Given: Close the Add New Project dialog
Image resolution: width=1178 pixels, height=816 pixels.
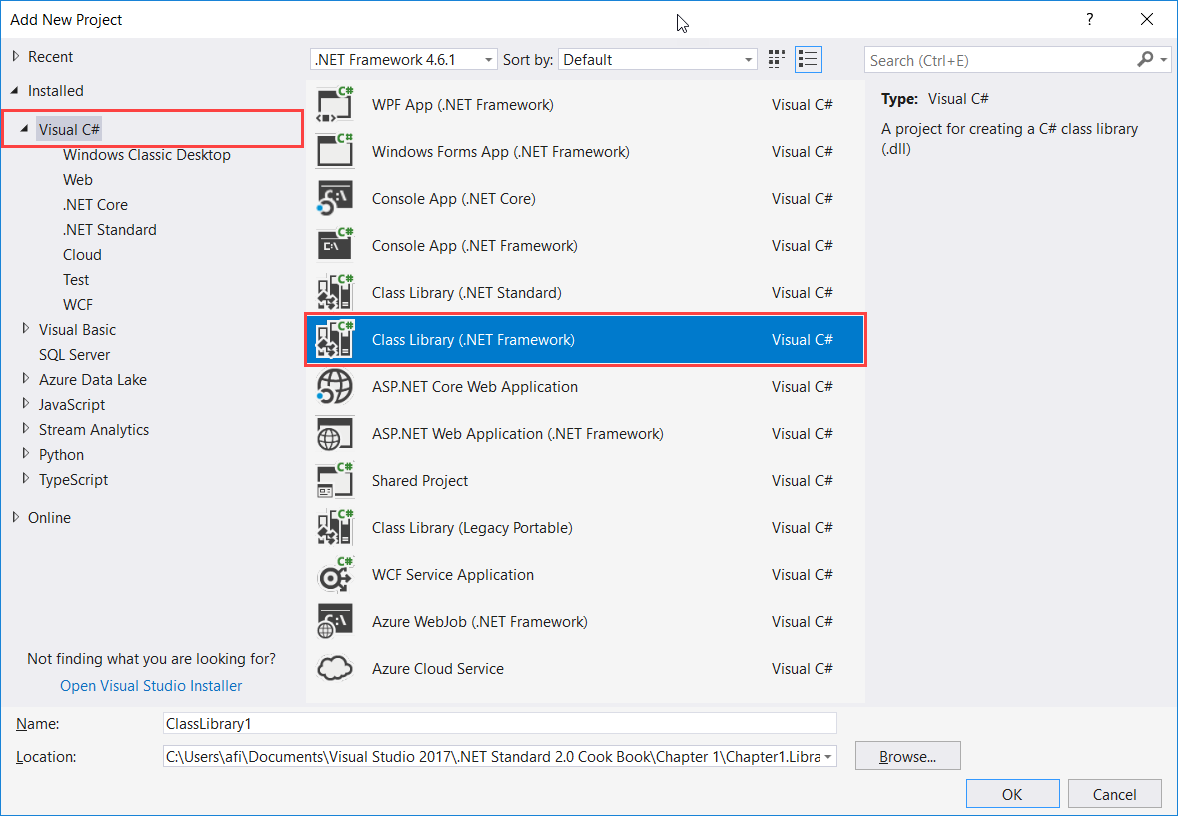Looking at the screenshot, I should 1146,20.
